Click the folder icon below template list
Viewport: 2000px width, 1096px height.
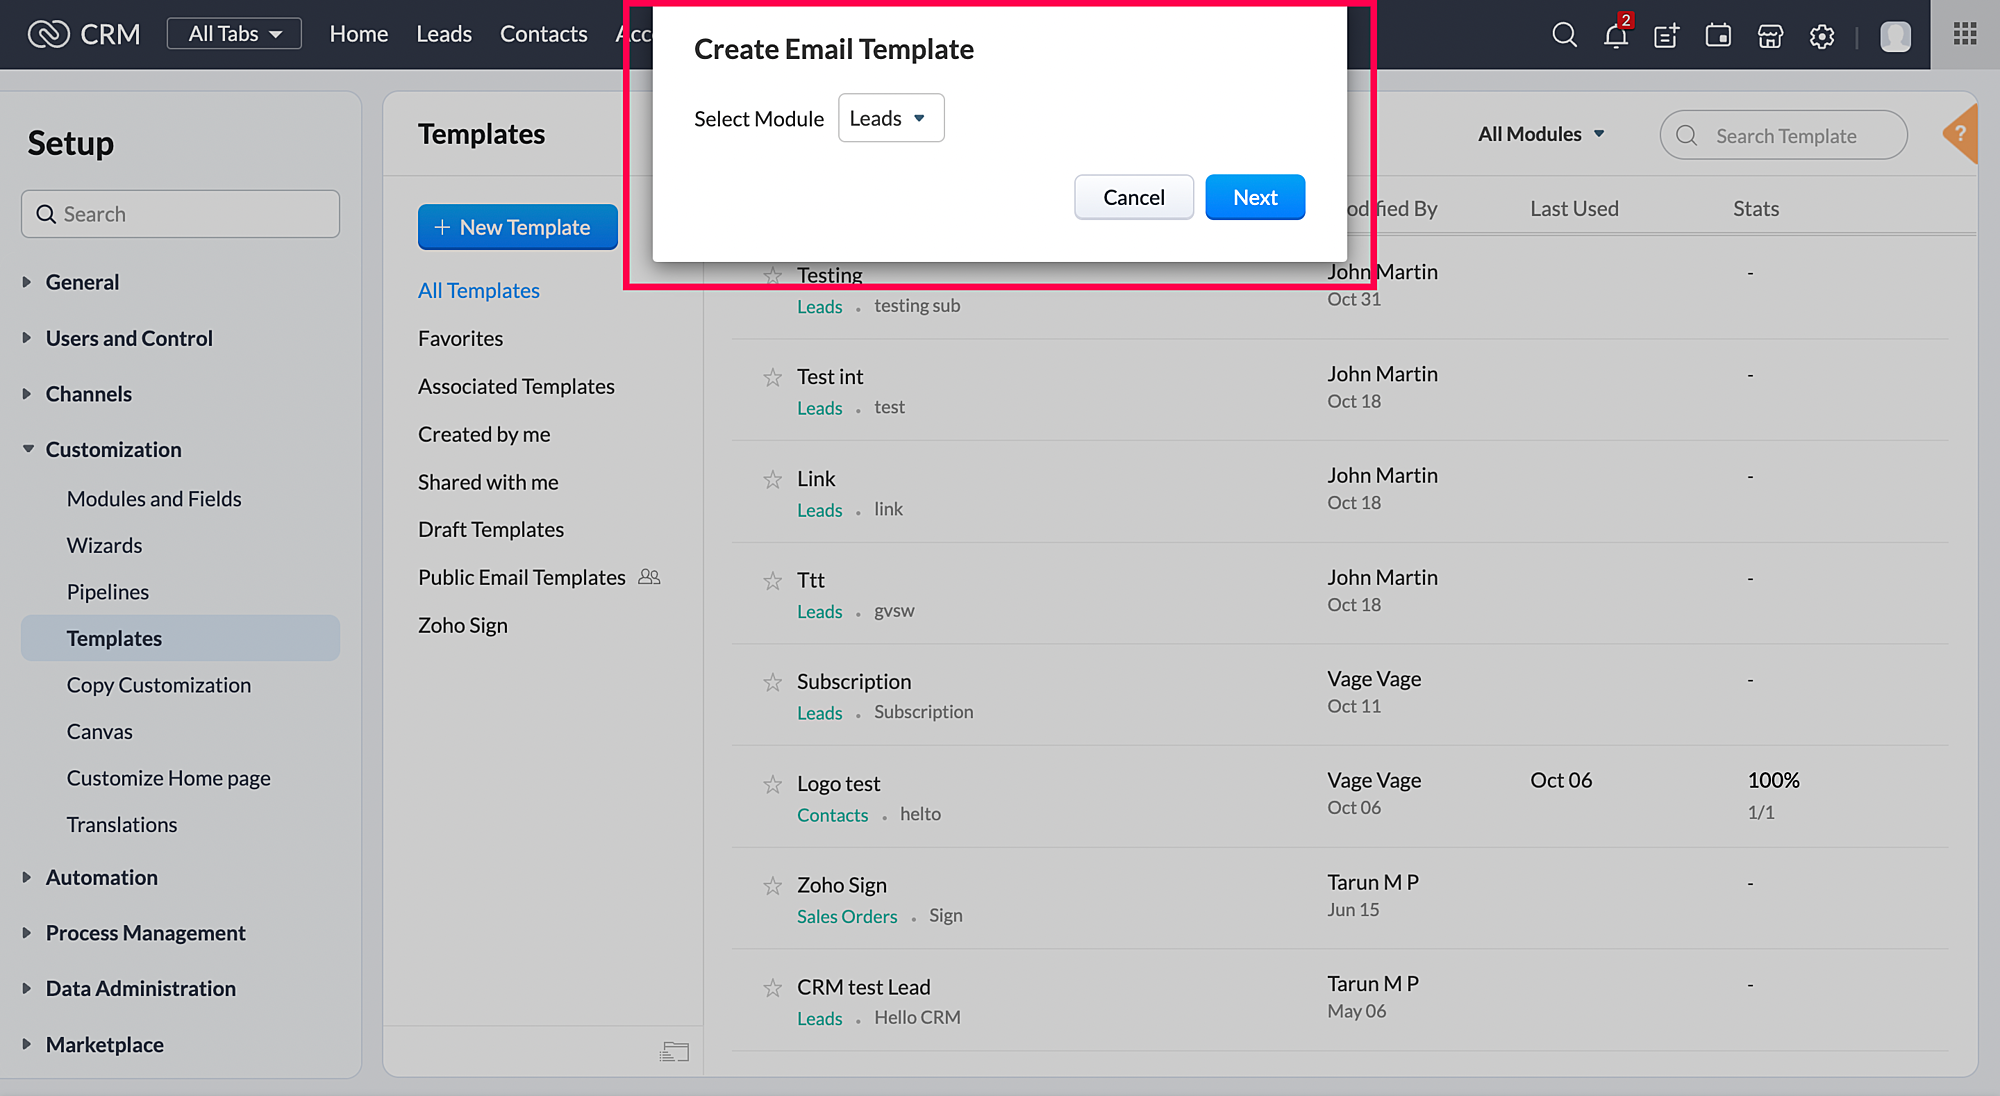point(674,1051)
